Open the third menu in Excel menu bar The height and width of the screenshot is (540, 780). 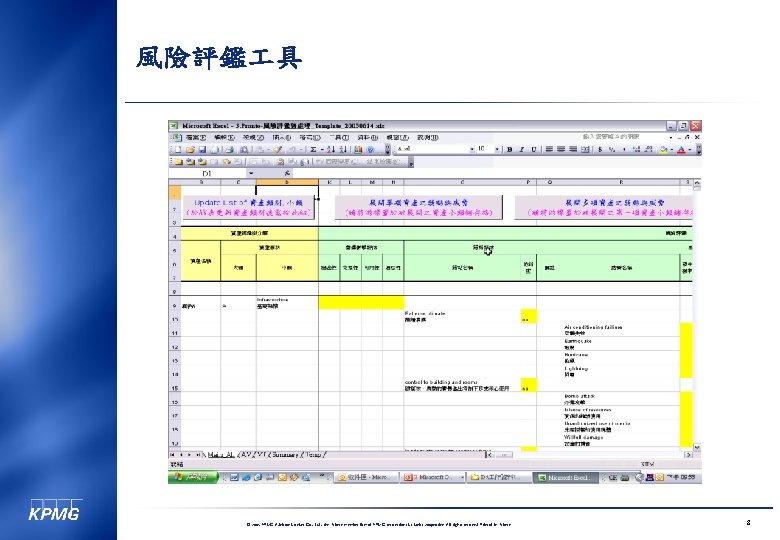[253, 137]
